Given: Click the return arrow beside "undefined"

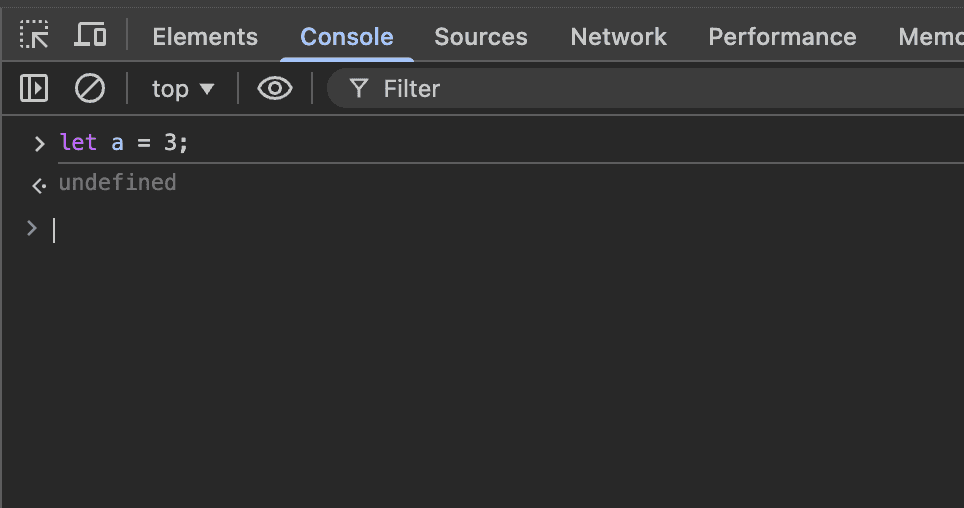Looking at the screenshot, I should coord(39,185).
